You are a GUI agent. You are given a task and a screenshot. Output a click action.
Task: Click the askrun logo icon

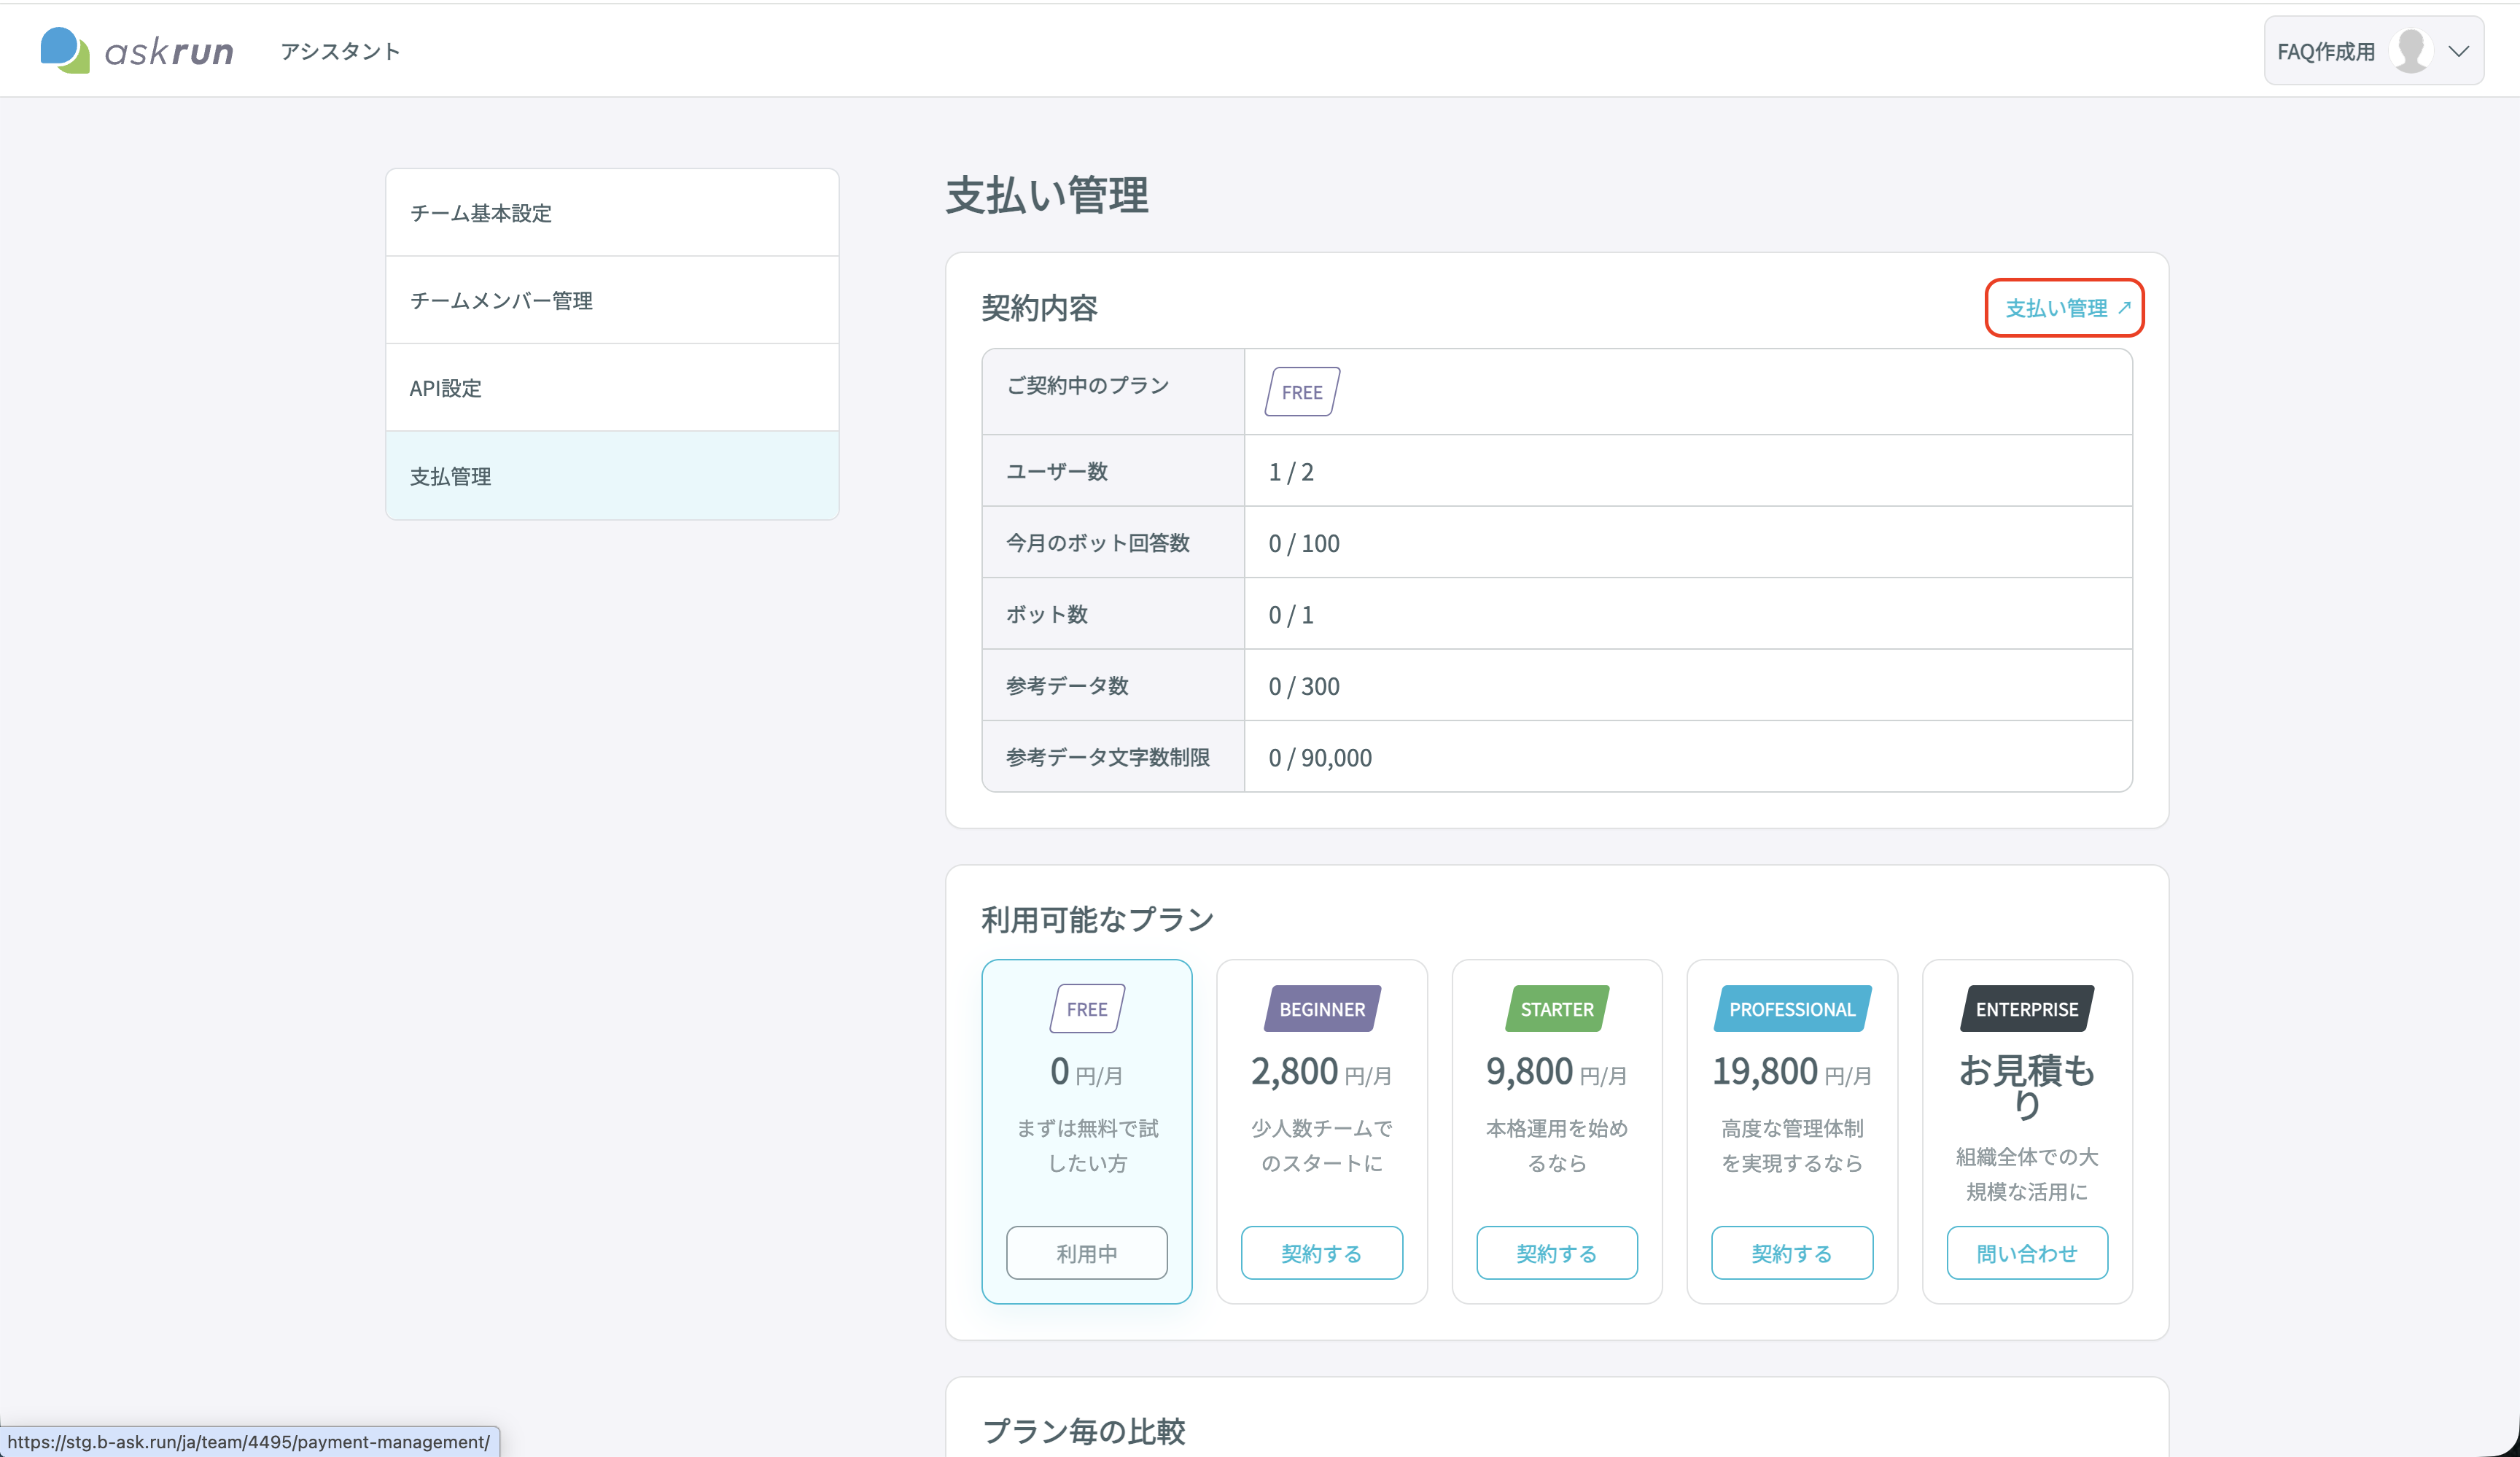[65, 50]
